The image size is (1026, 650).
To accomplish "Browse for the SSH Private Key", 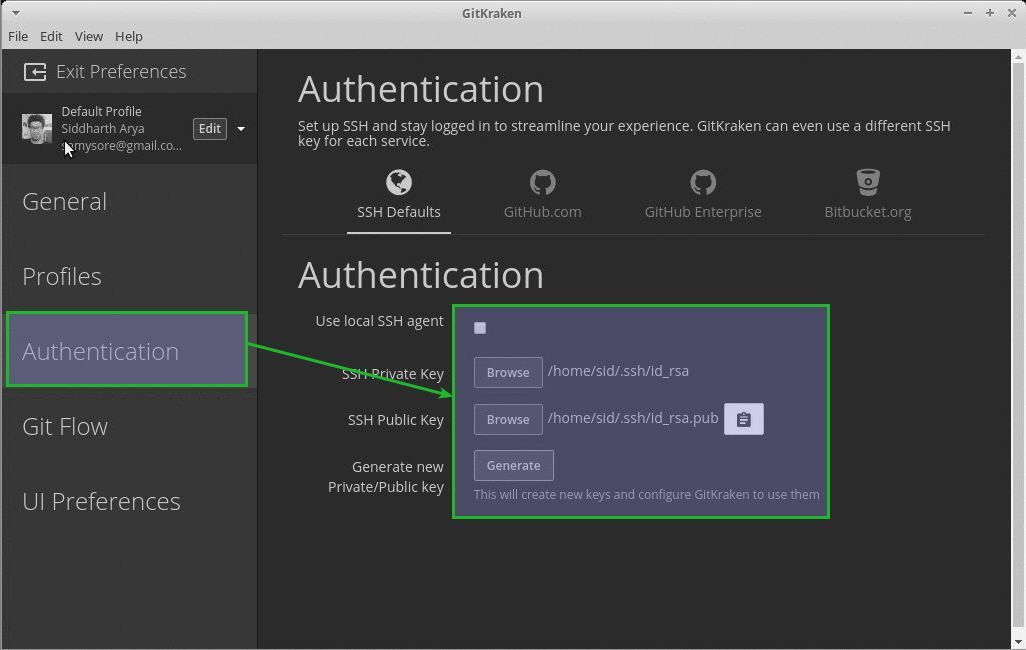I will click(x=508, y=372).
